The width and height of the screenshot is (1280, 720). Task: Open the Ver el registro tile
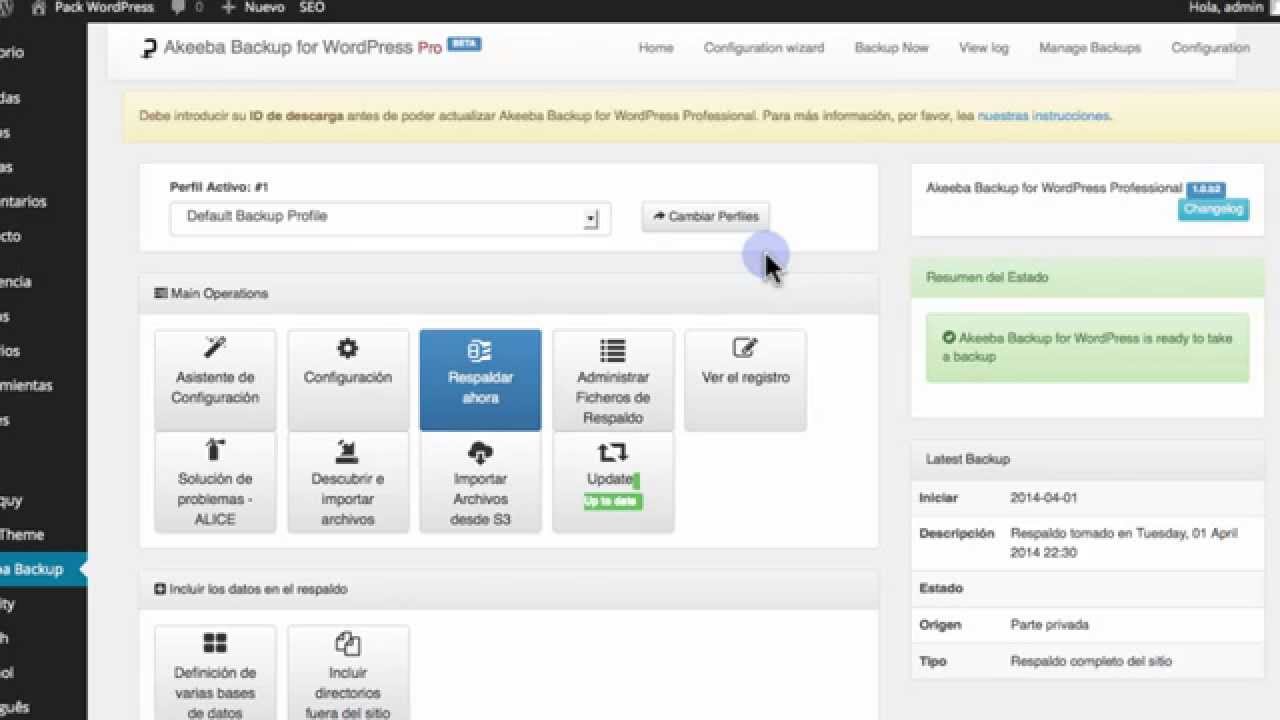[745, 380]
